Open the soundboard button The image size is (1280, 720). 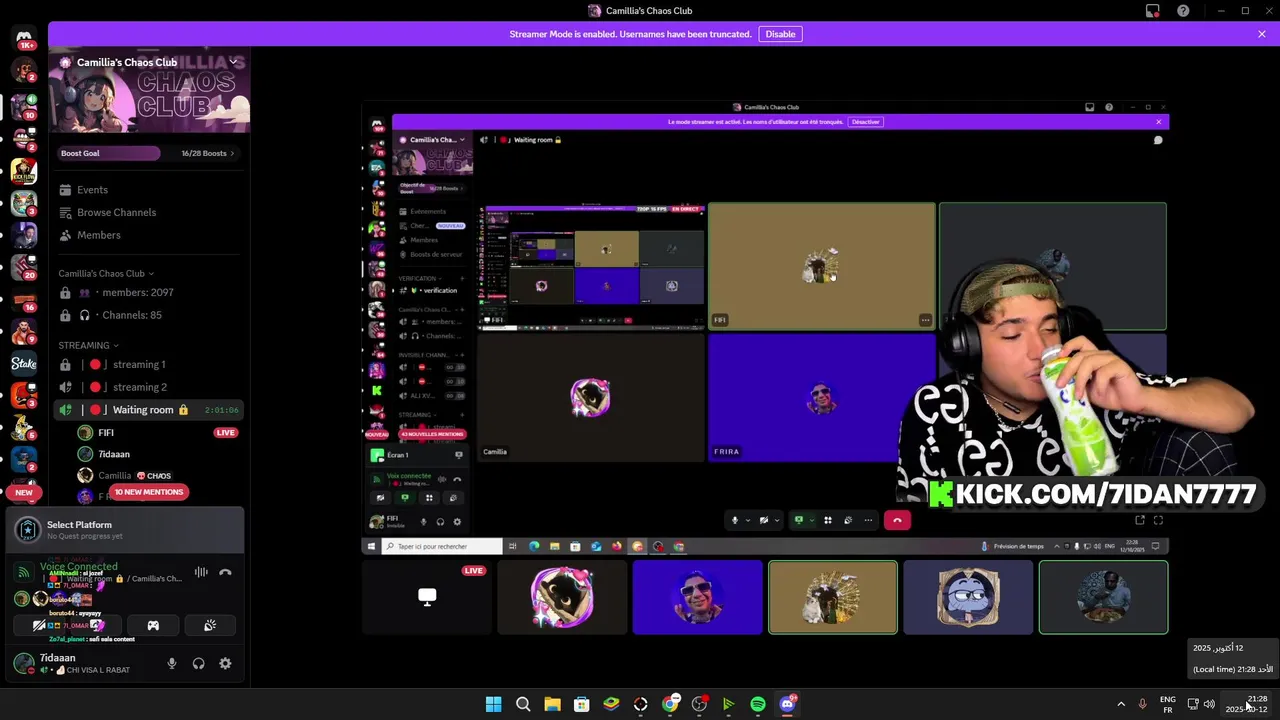pyautogui.click(x=210, y=625)
